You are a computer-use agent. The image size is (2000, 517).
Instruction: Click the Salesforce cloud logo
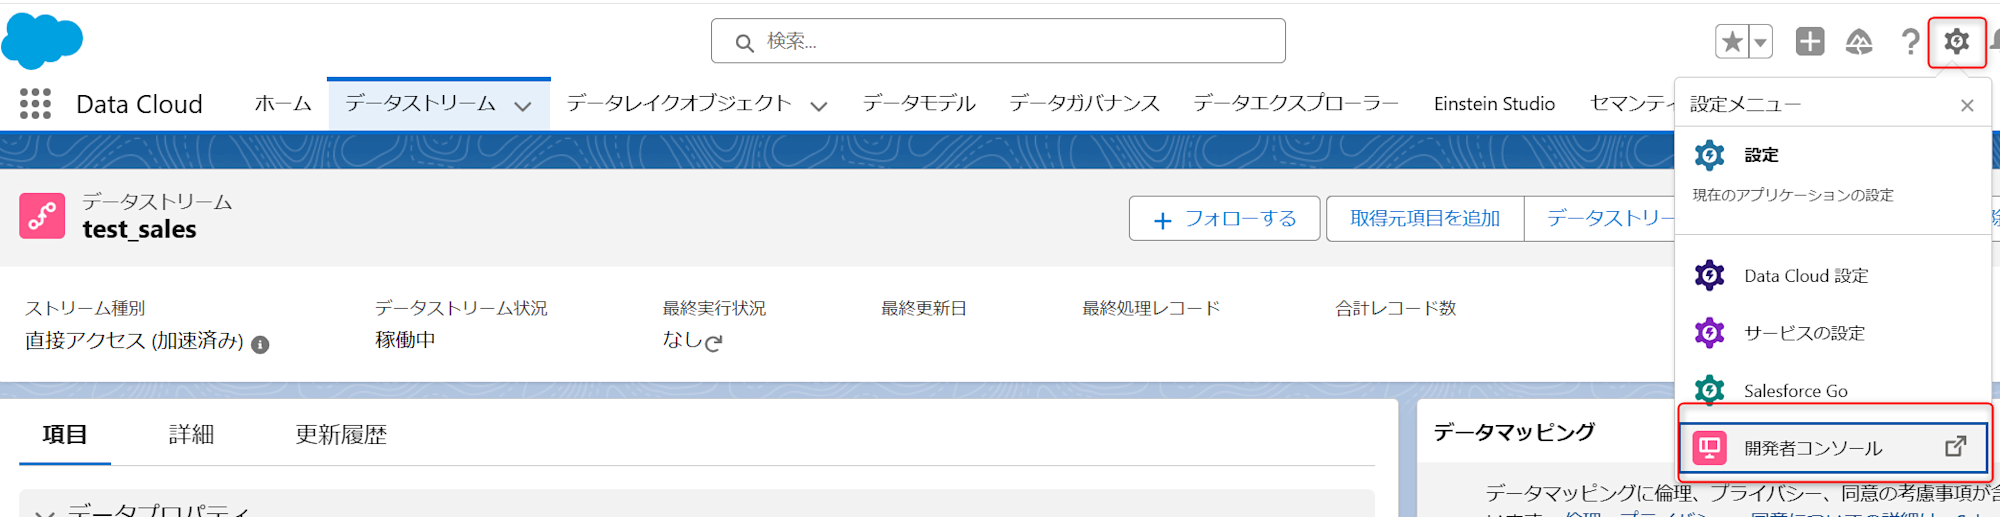(x=42, y=42)
